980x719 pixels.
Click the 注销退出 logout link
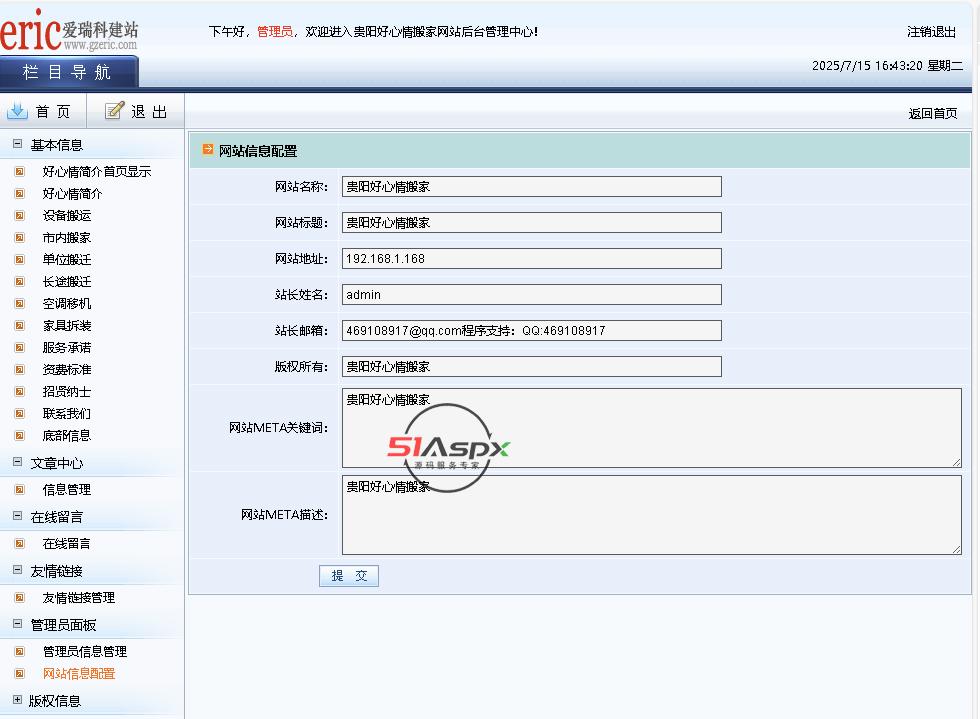click(x=931, y=32)
